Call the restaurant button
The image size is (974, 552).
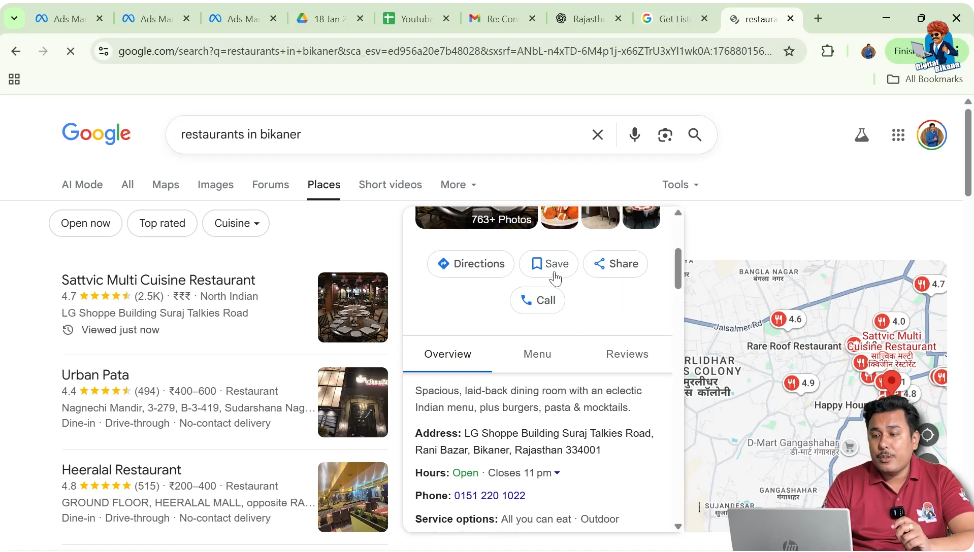(x=537, y=301)
